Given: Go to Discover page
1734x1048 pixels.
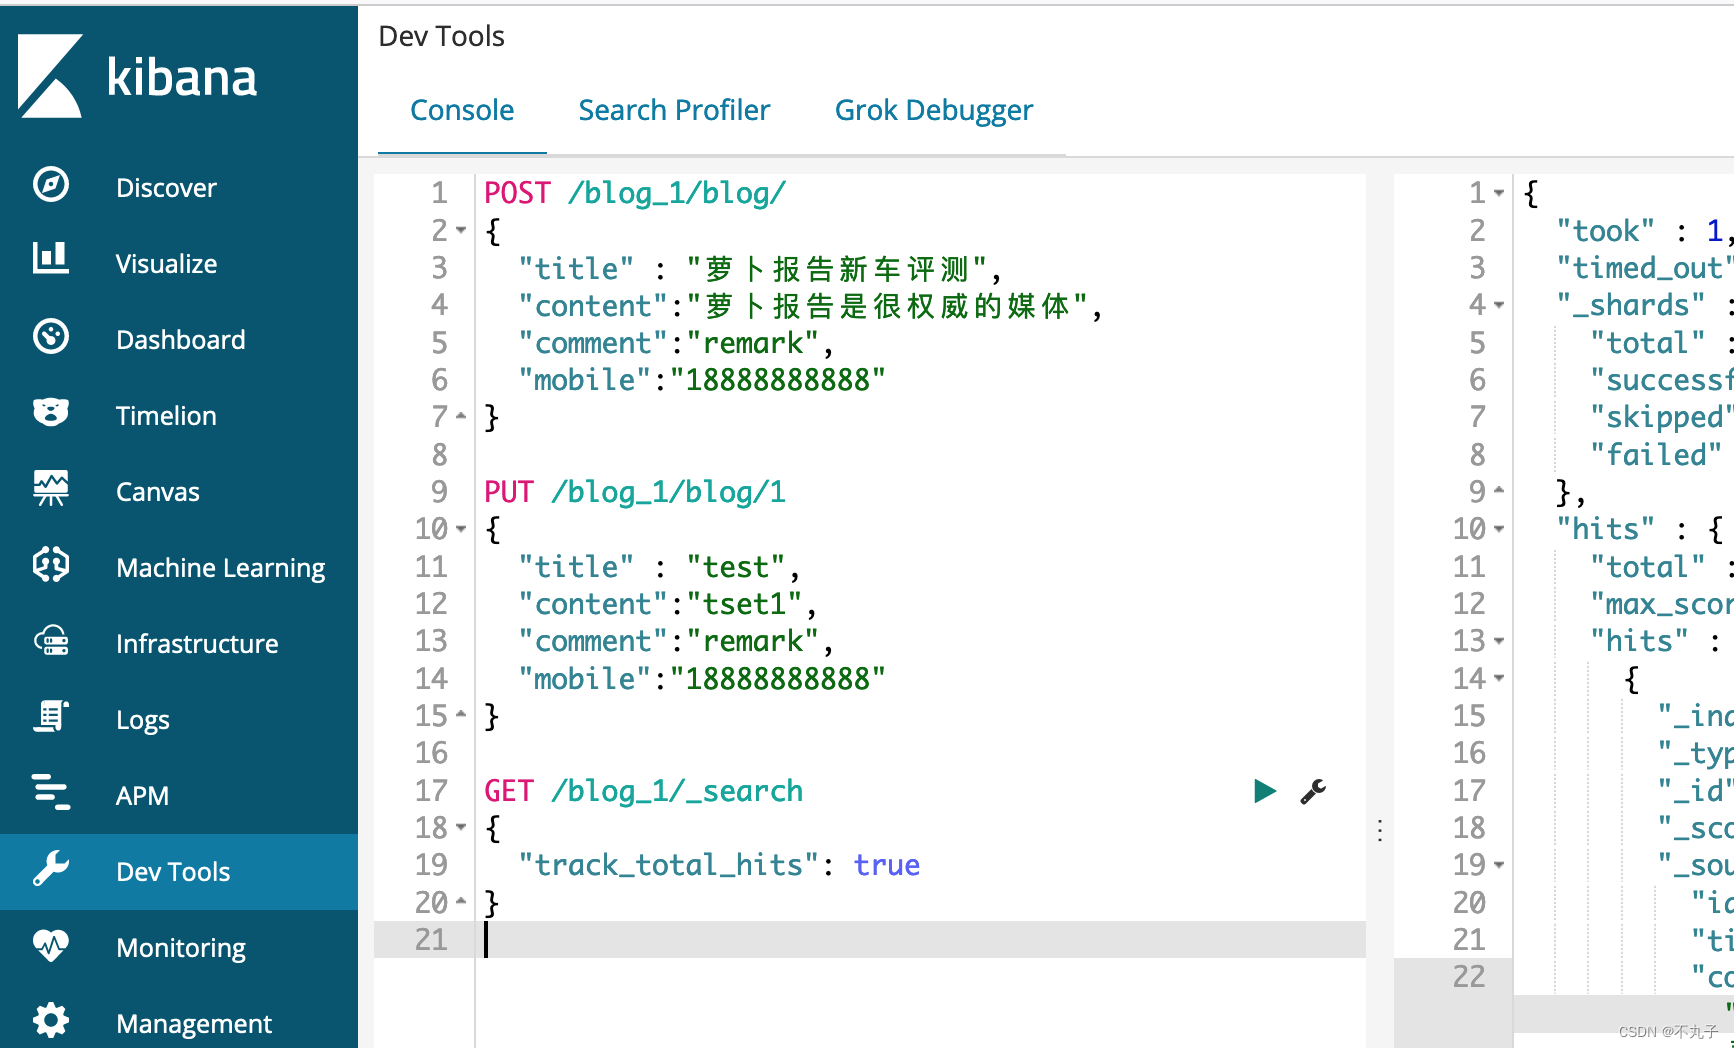Looking at the screenshot, I should (166, 187).
